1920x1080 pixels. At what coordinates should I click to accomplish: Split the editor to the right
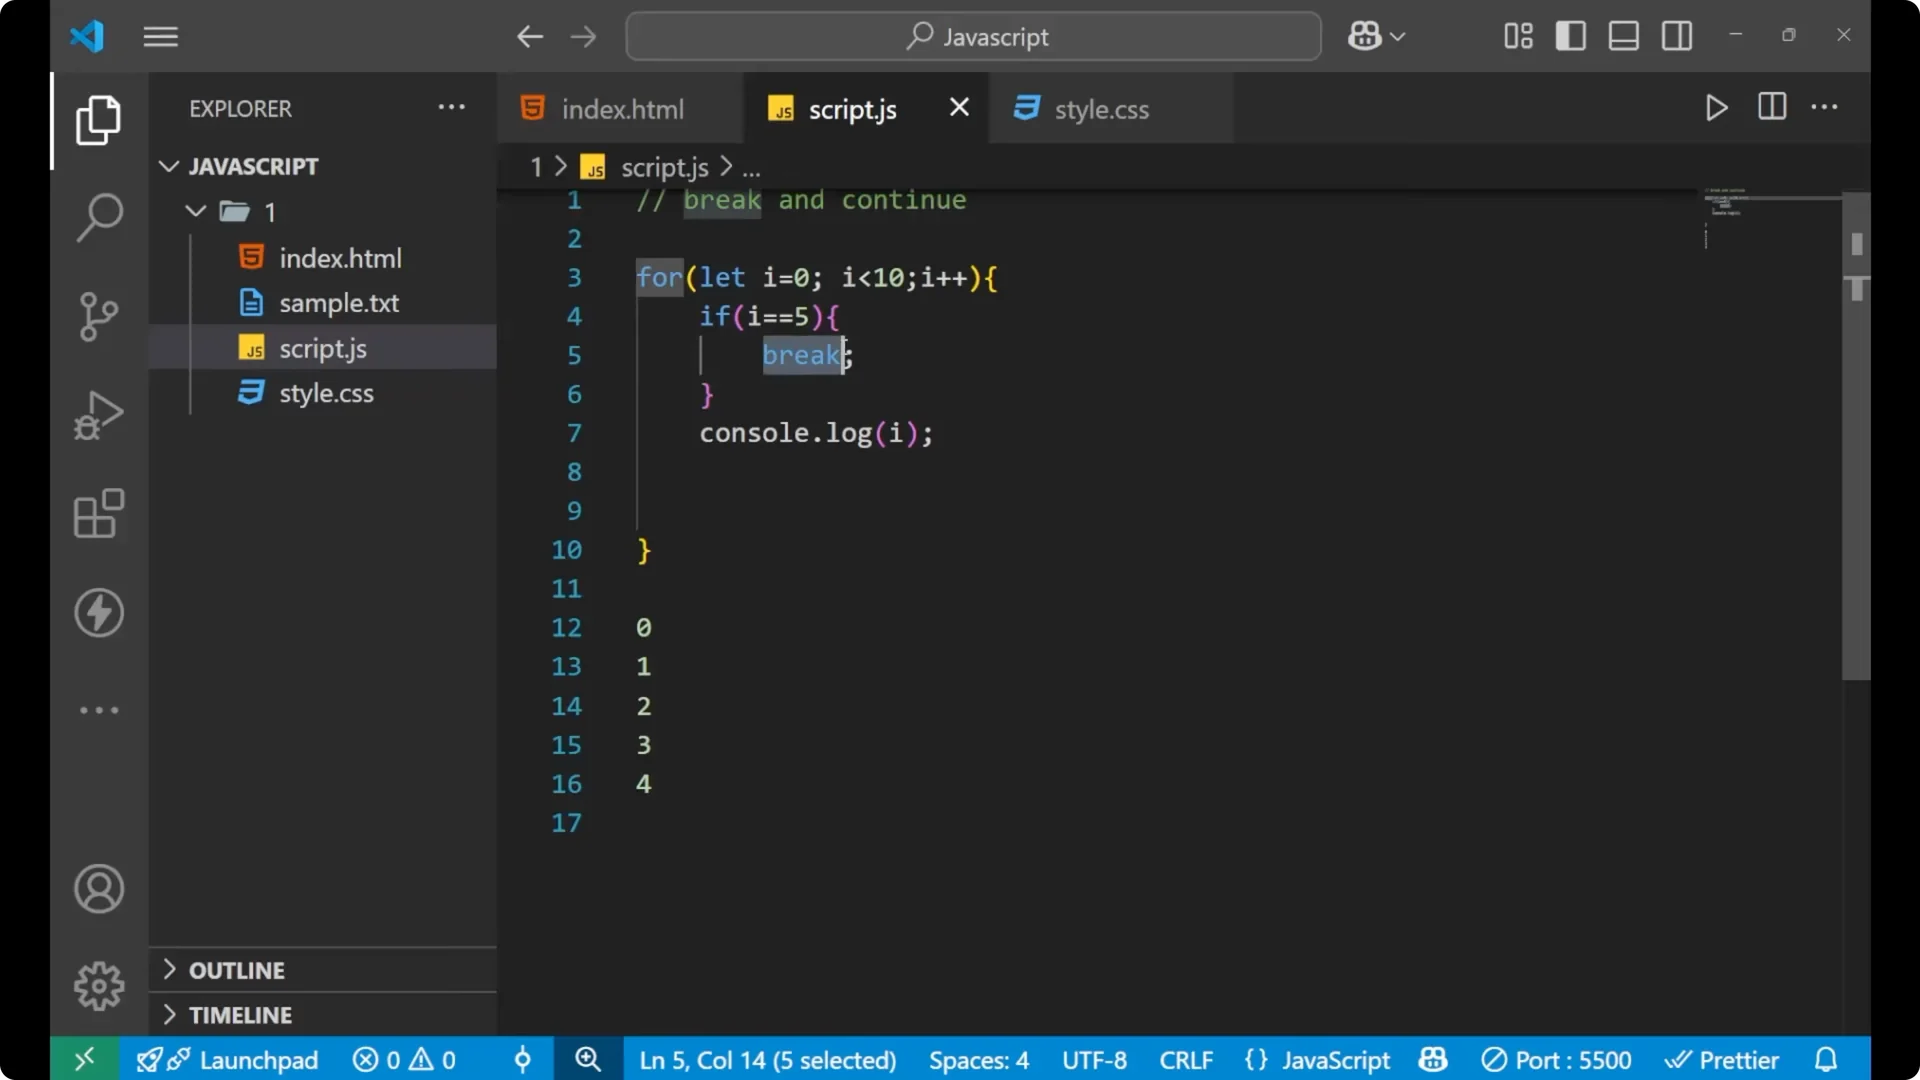[x=1771, y=107]
